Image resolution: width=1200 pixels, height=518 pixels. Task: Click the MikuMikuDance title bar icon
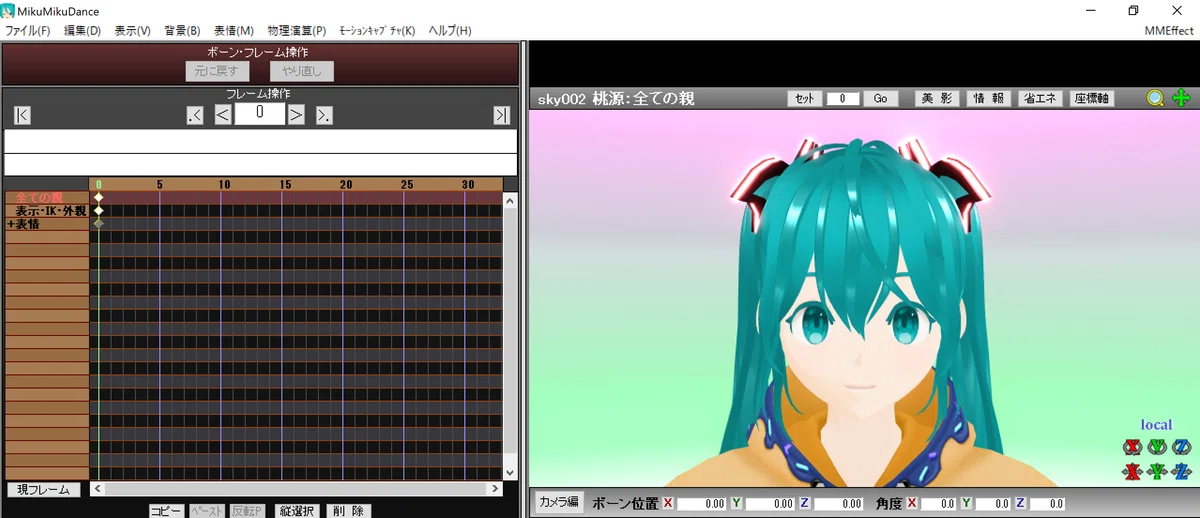point(9,10)
